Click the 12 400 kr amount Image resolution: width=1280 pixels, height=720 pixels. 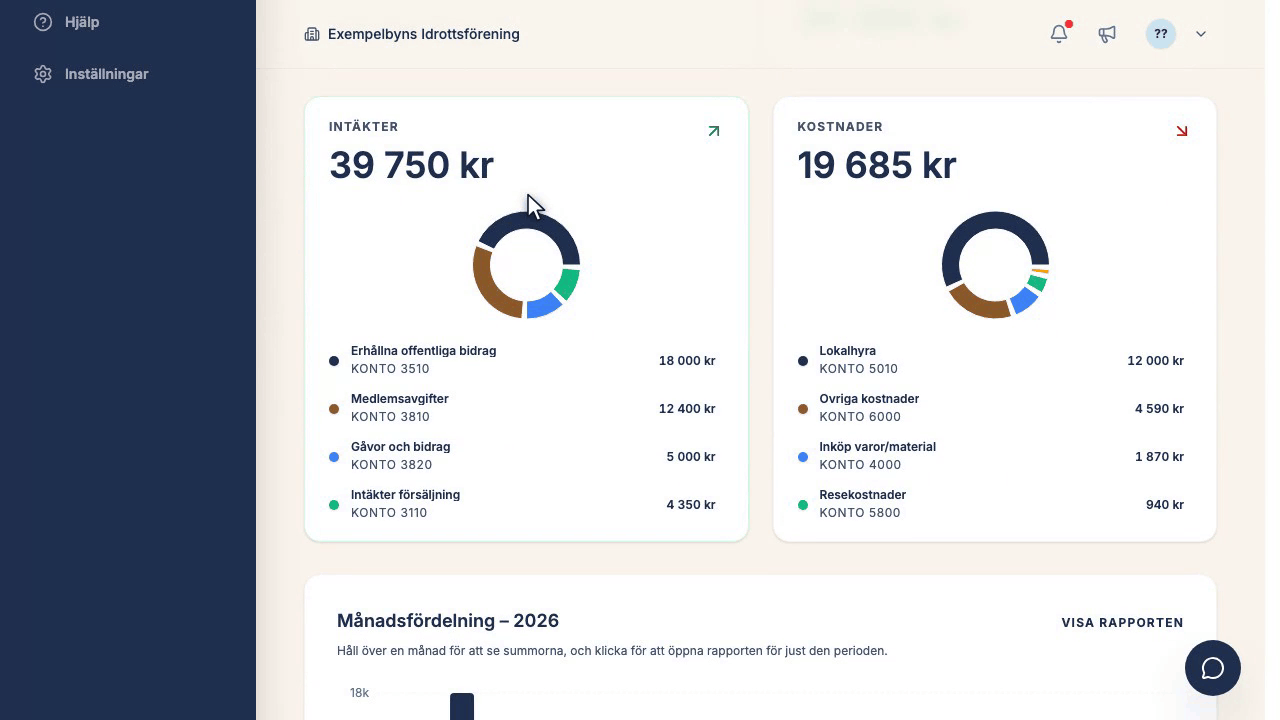click(x=687, y=409)
